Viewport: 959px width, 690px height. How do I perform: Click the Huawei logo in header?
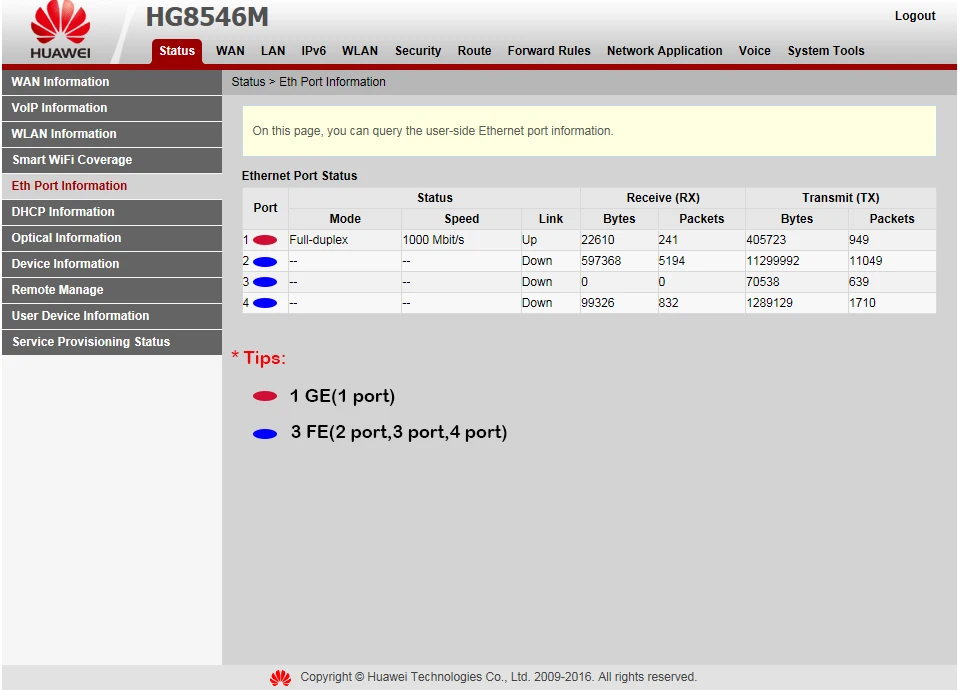tap(60, 29)
